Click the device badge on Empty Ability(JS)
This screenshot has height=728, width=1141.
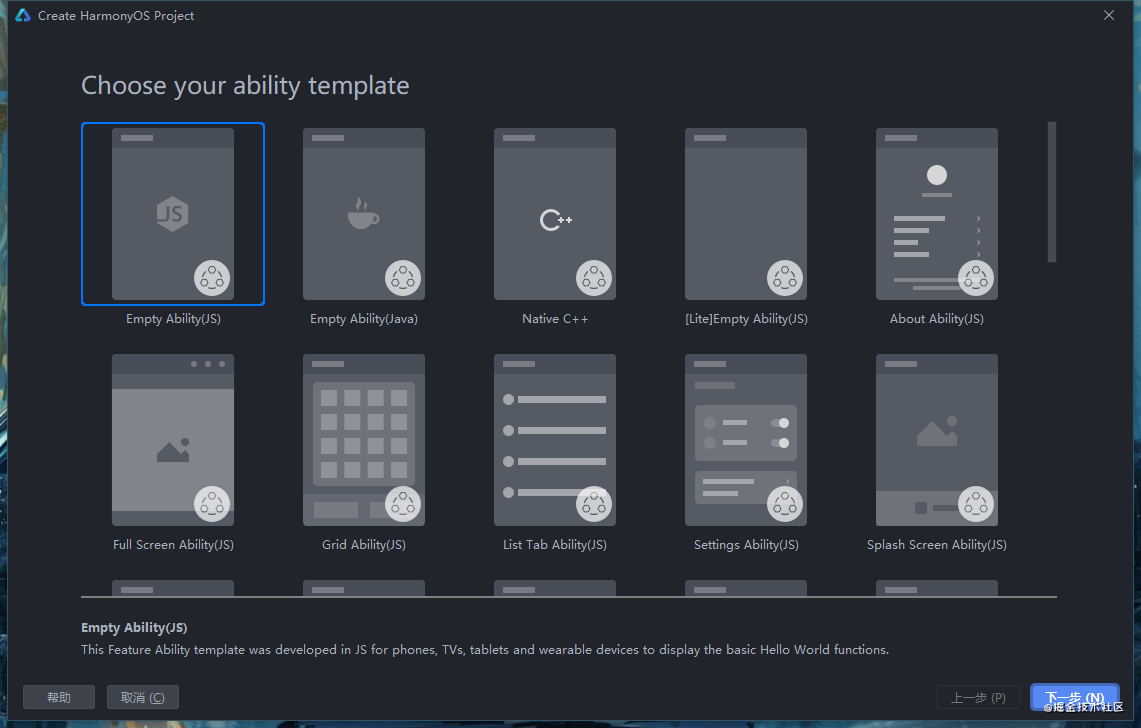click(212, 278)
